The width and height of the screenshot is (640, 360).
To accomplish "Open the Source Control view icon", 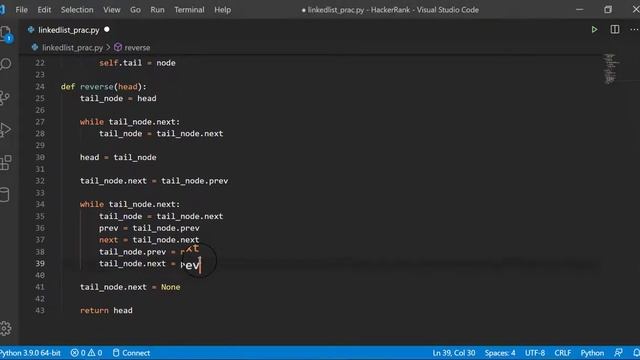I will (5, 98).
